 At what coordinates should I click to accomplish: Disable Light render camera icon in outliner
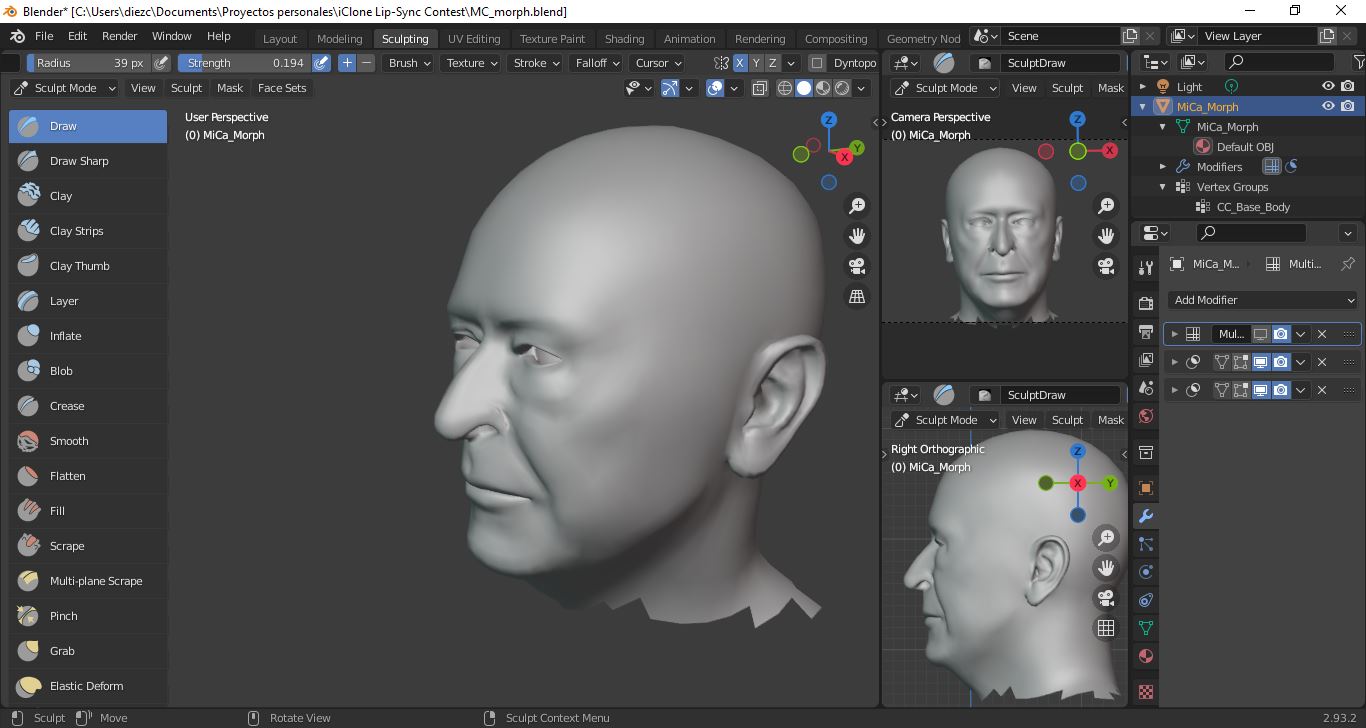1348,87
